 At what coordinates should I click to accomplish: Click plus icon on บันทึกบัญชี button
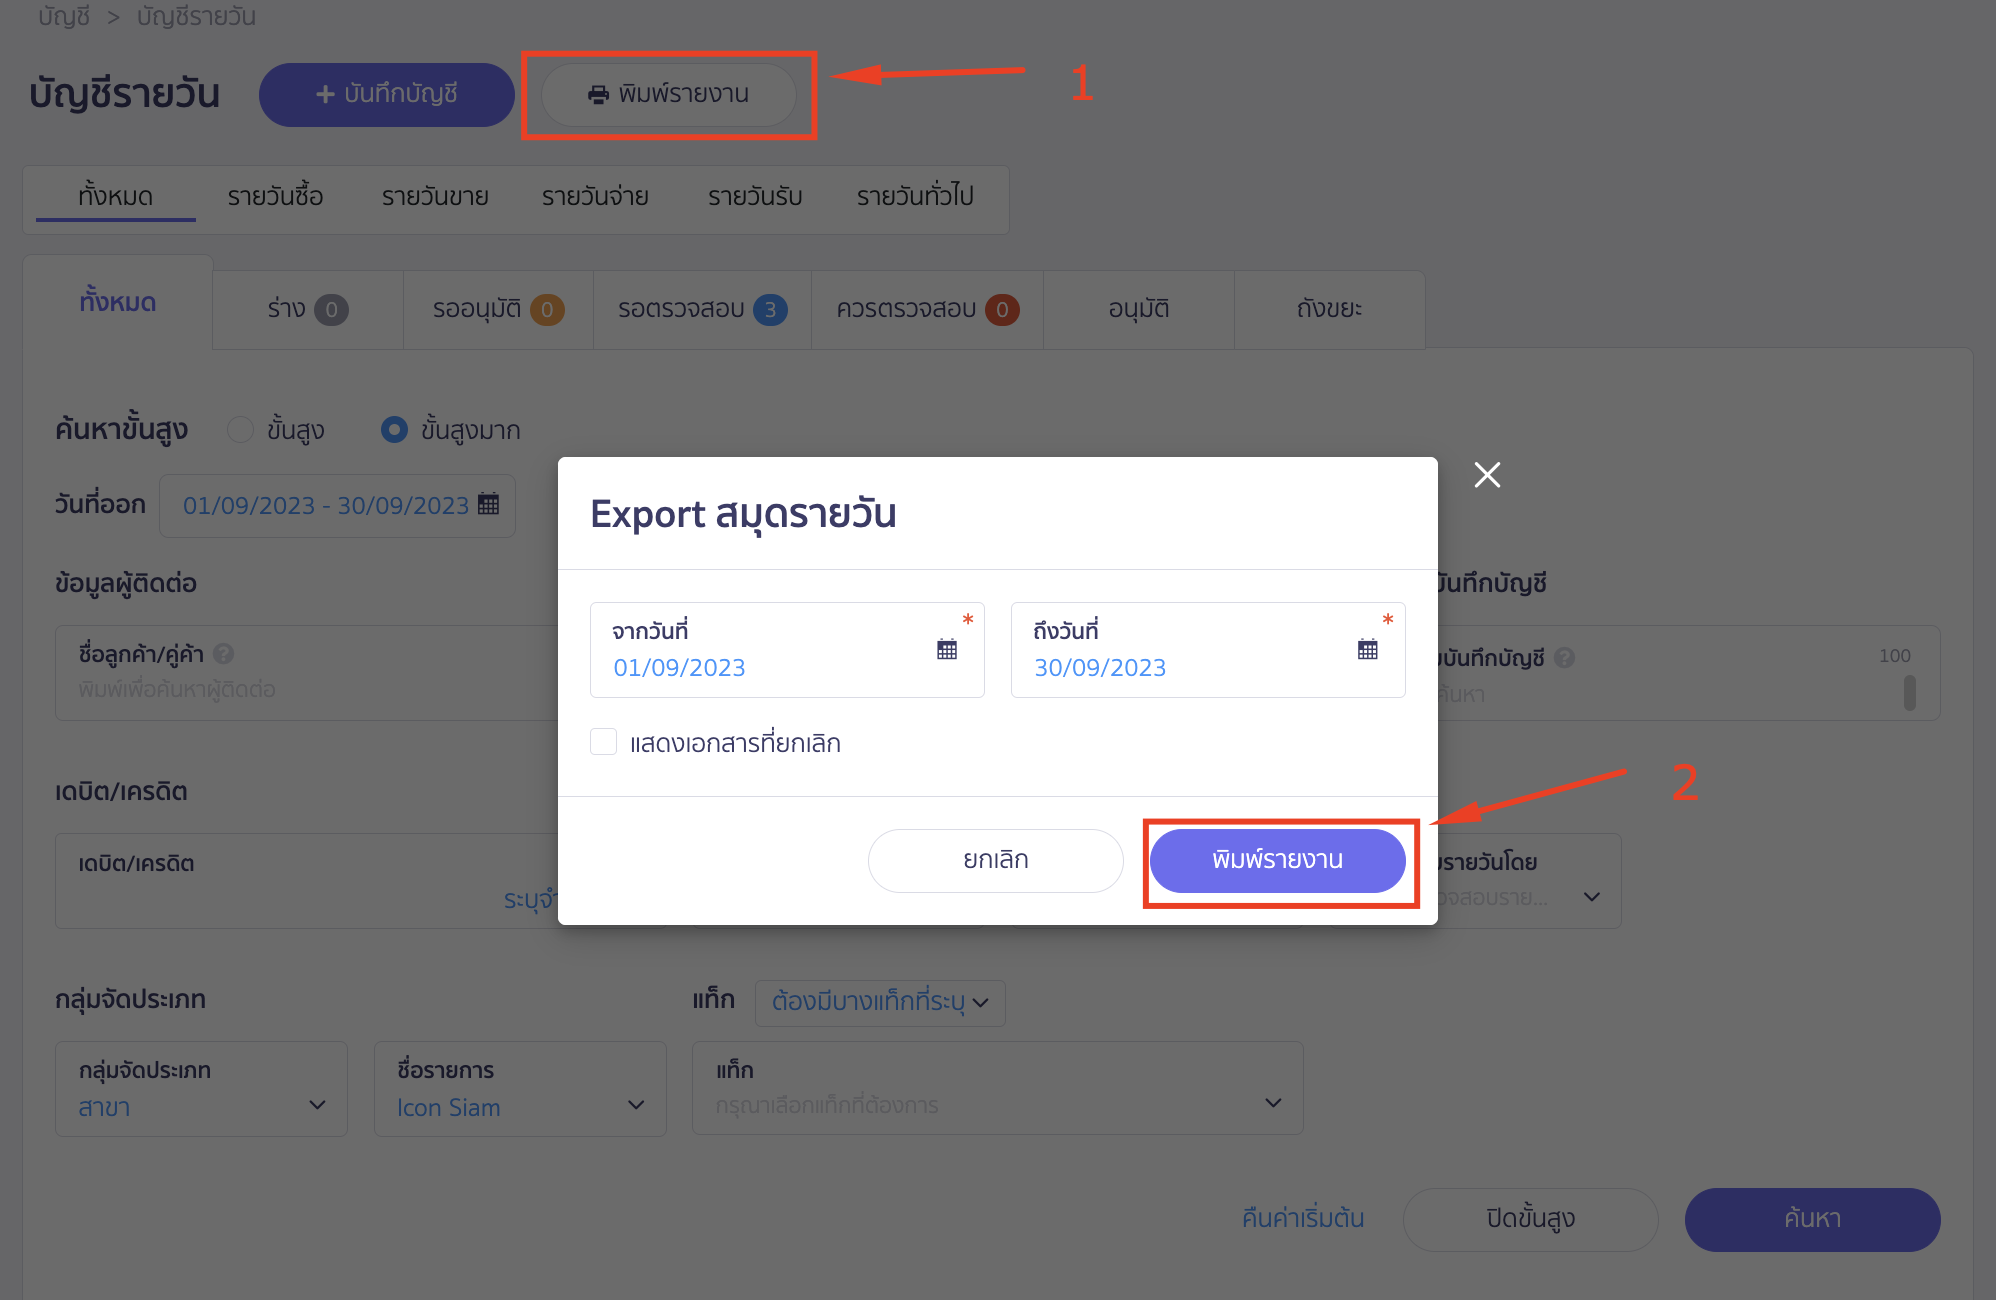[325, 94]
